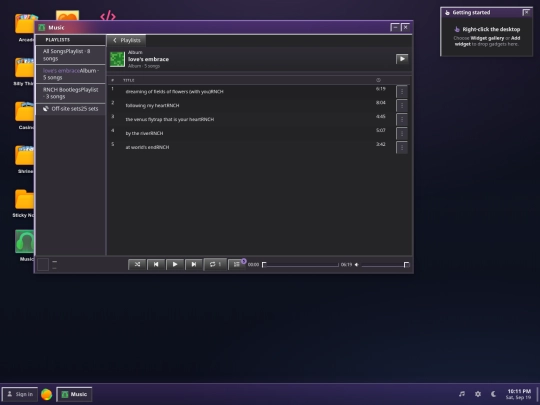This screenshot has width=540, height=405.
Task: Open the Casino desktop folder
Action: pos(24,115)
